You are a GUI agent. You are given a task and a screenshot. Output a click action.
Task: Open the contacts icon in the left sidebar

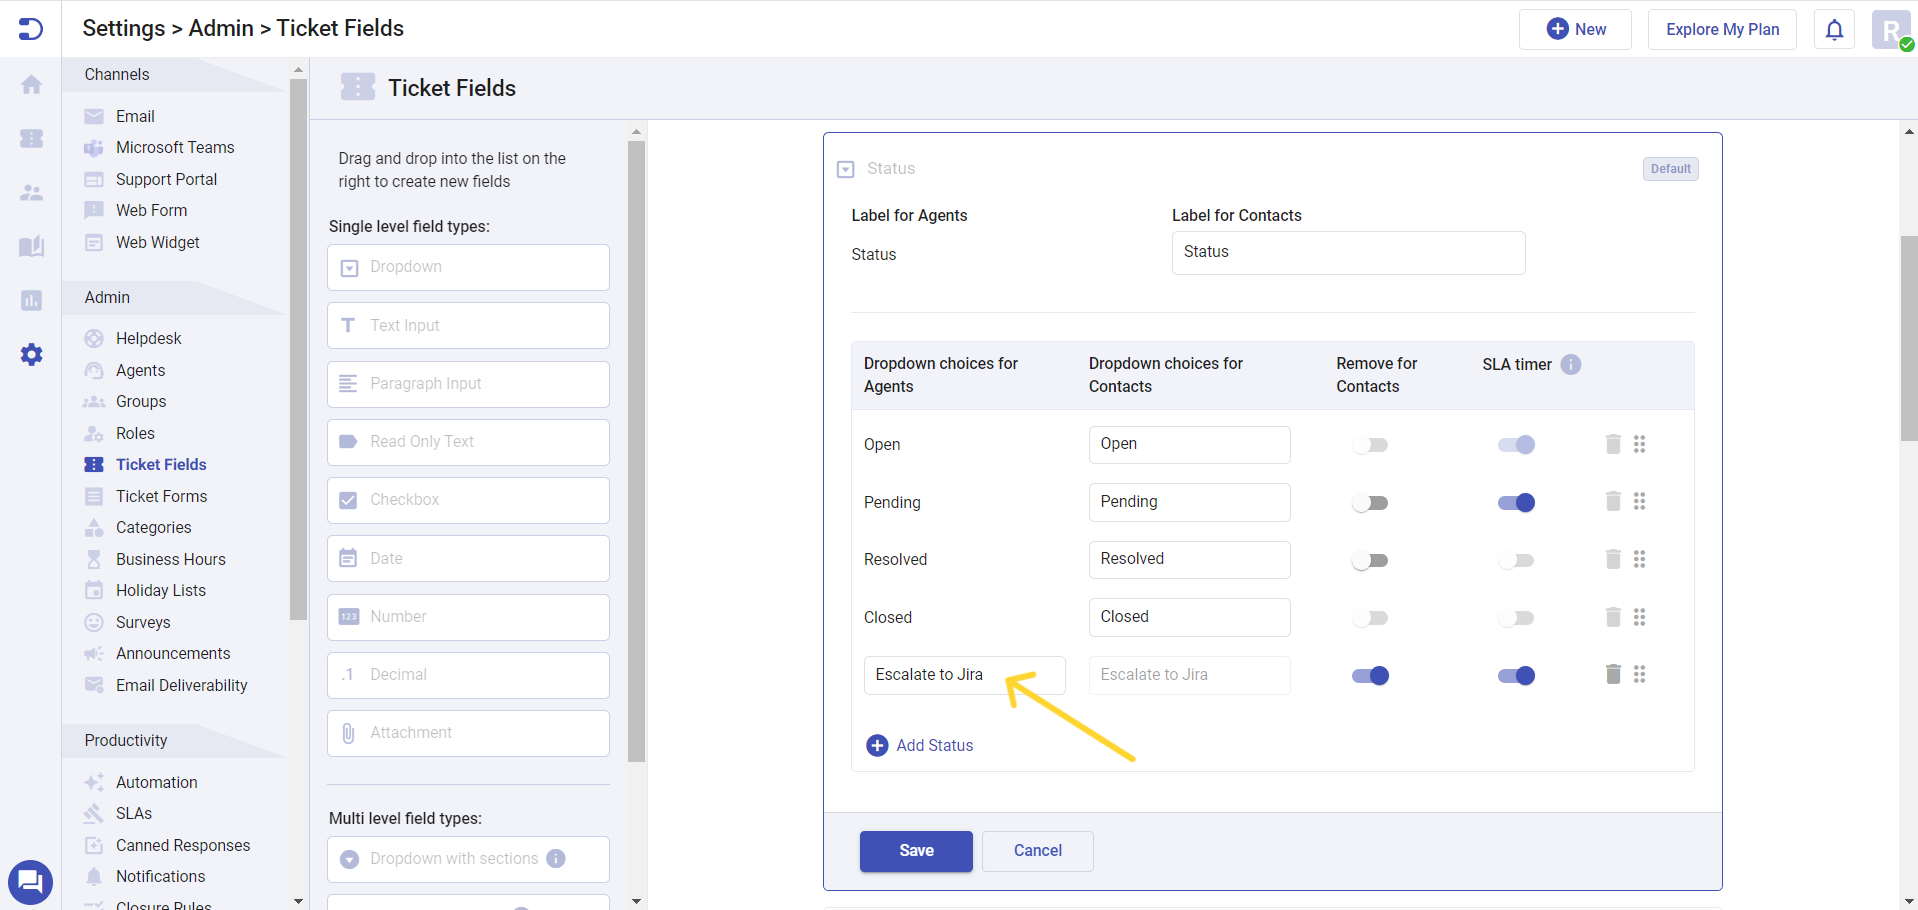click(31, 193)
